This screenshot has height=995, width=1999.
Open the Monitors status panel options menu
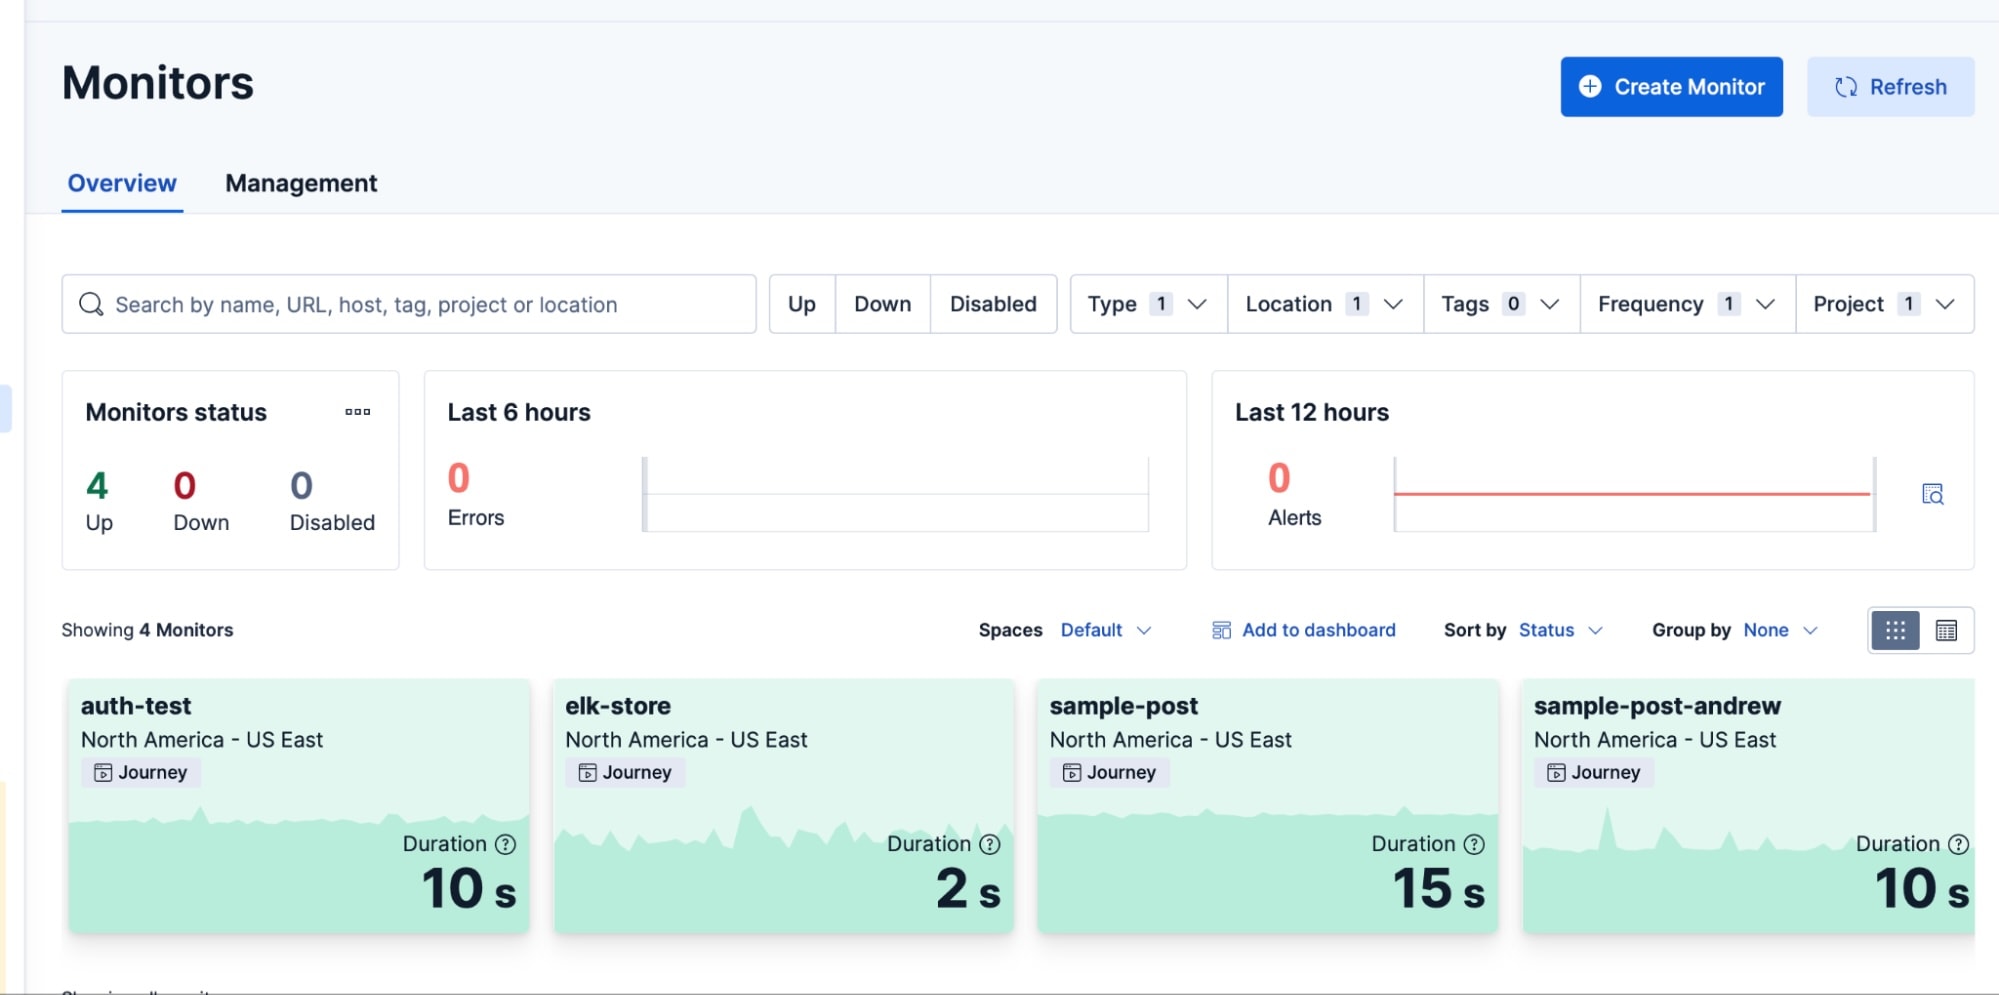click(357, 411)
